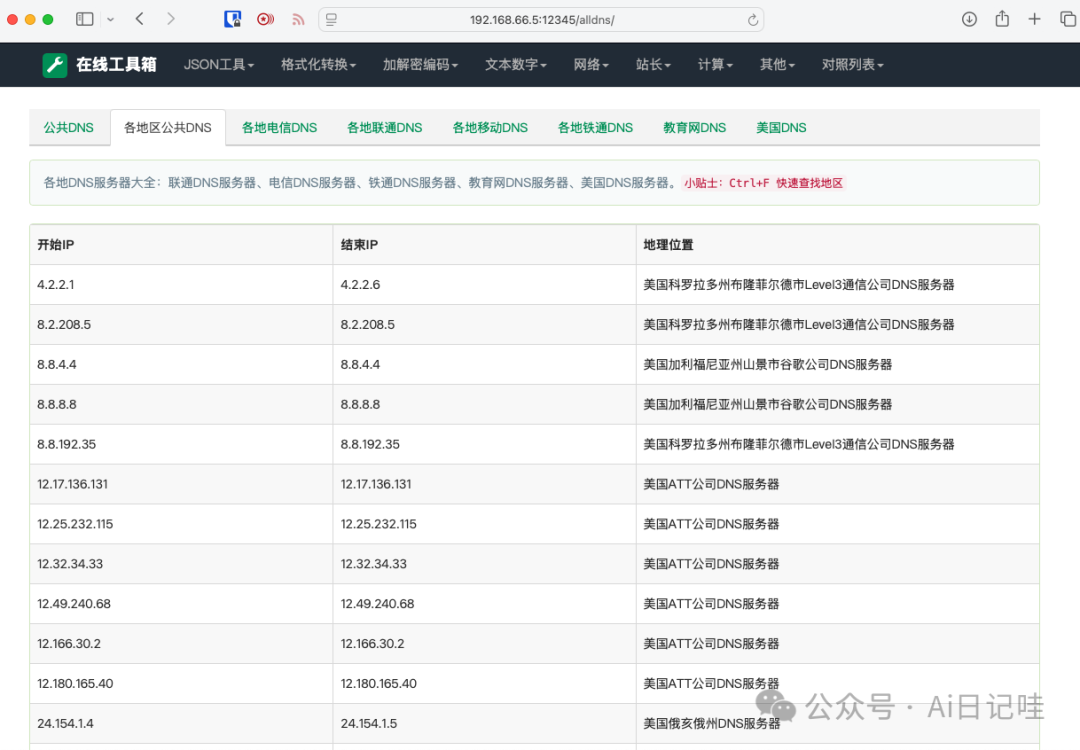The image size is (1080, 750).
Task: Switch to the 各地电信DNS tab
Action: coord(280,127)
